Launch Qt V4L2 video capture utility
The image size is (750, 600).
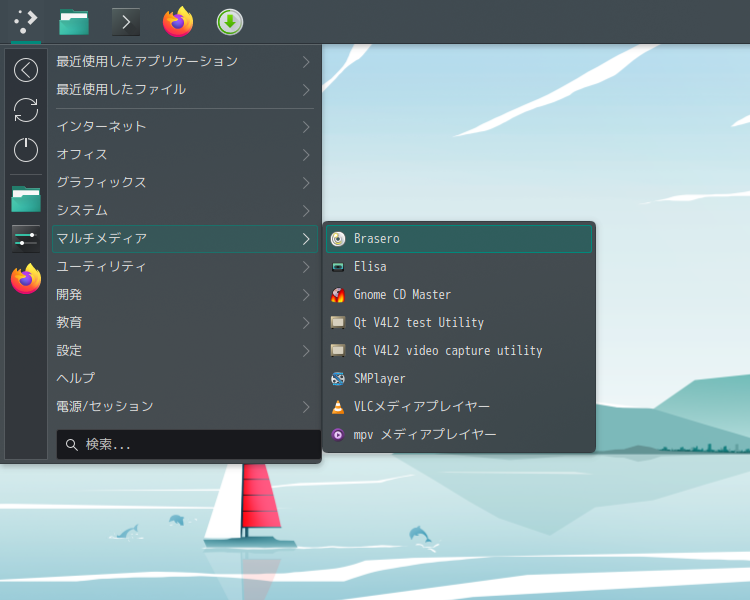[459, 351]
